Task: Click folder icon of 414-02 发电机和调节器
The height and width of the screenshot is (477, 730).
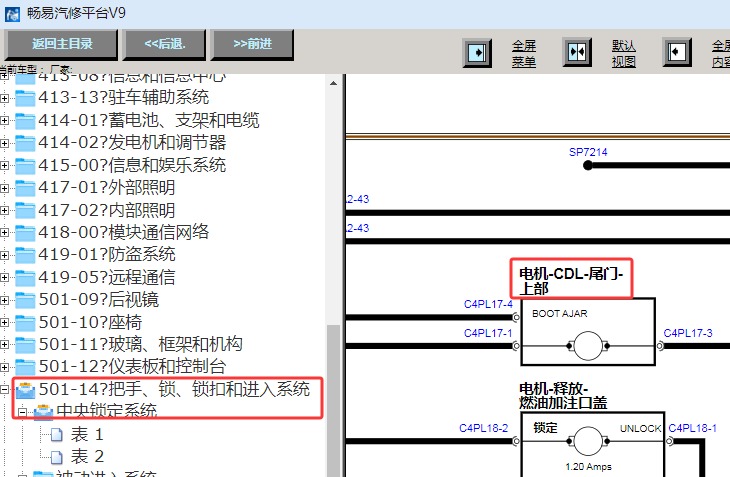Action: [25, 143]
